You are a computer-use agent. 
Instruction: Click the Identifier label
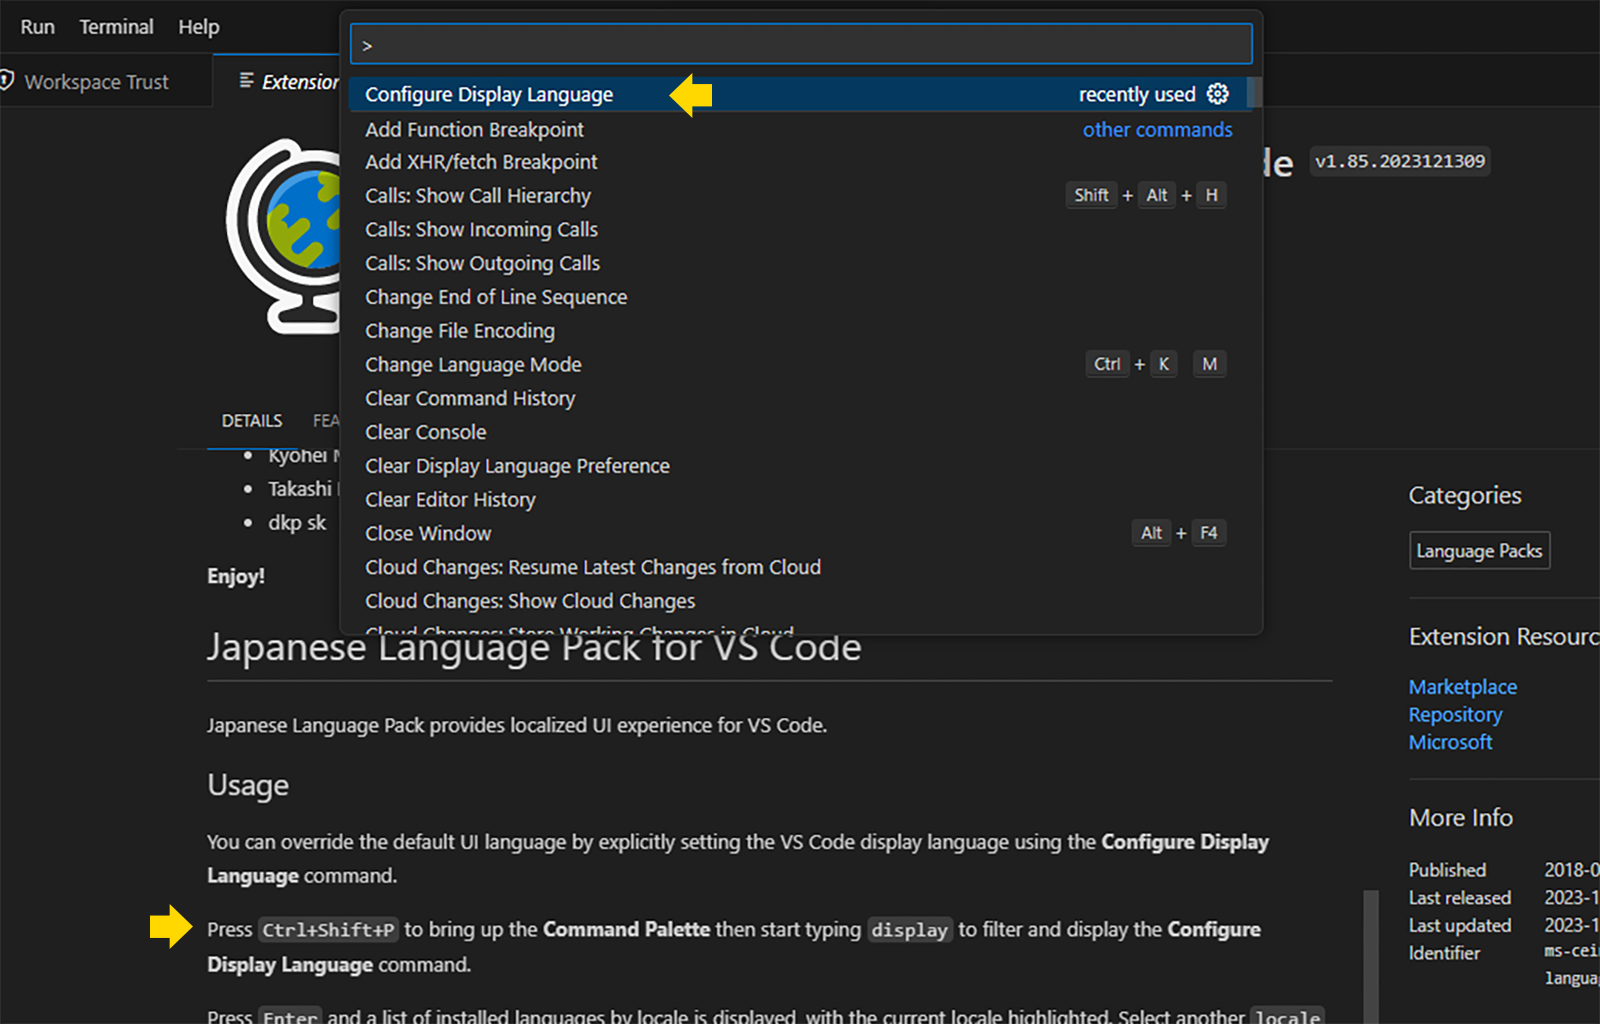1444,954
